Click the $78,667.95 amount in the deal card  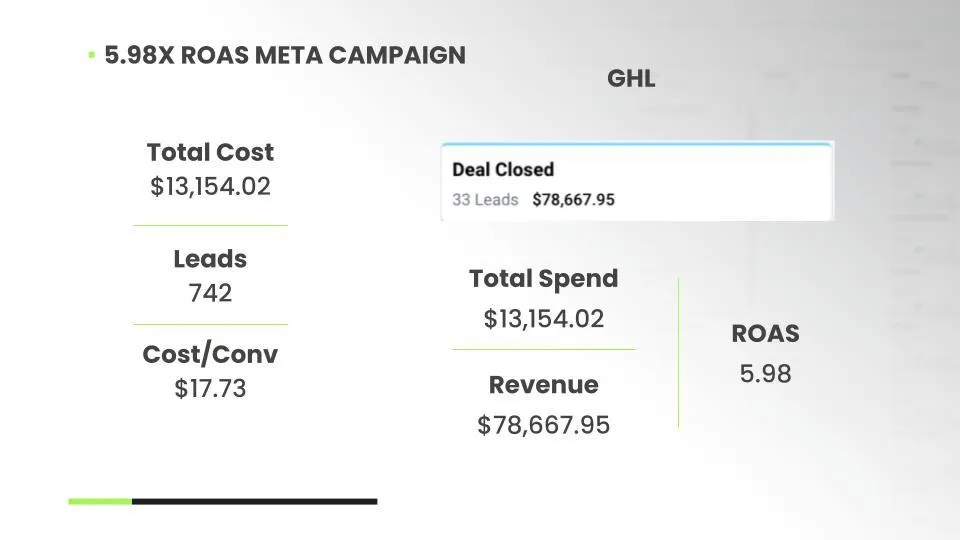click(x=573, y=200)
